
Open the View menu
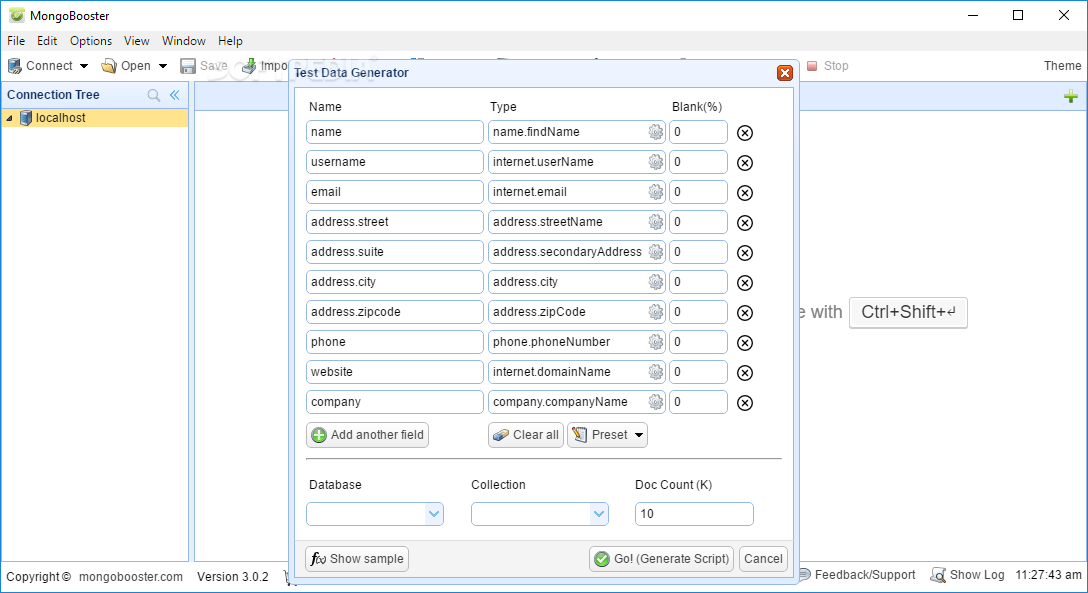[x=137, y=41]
